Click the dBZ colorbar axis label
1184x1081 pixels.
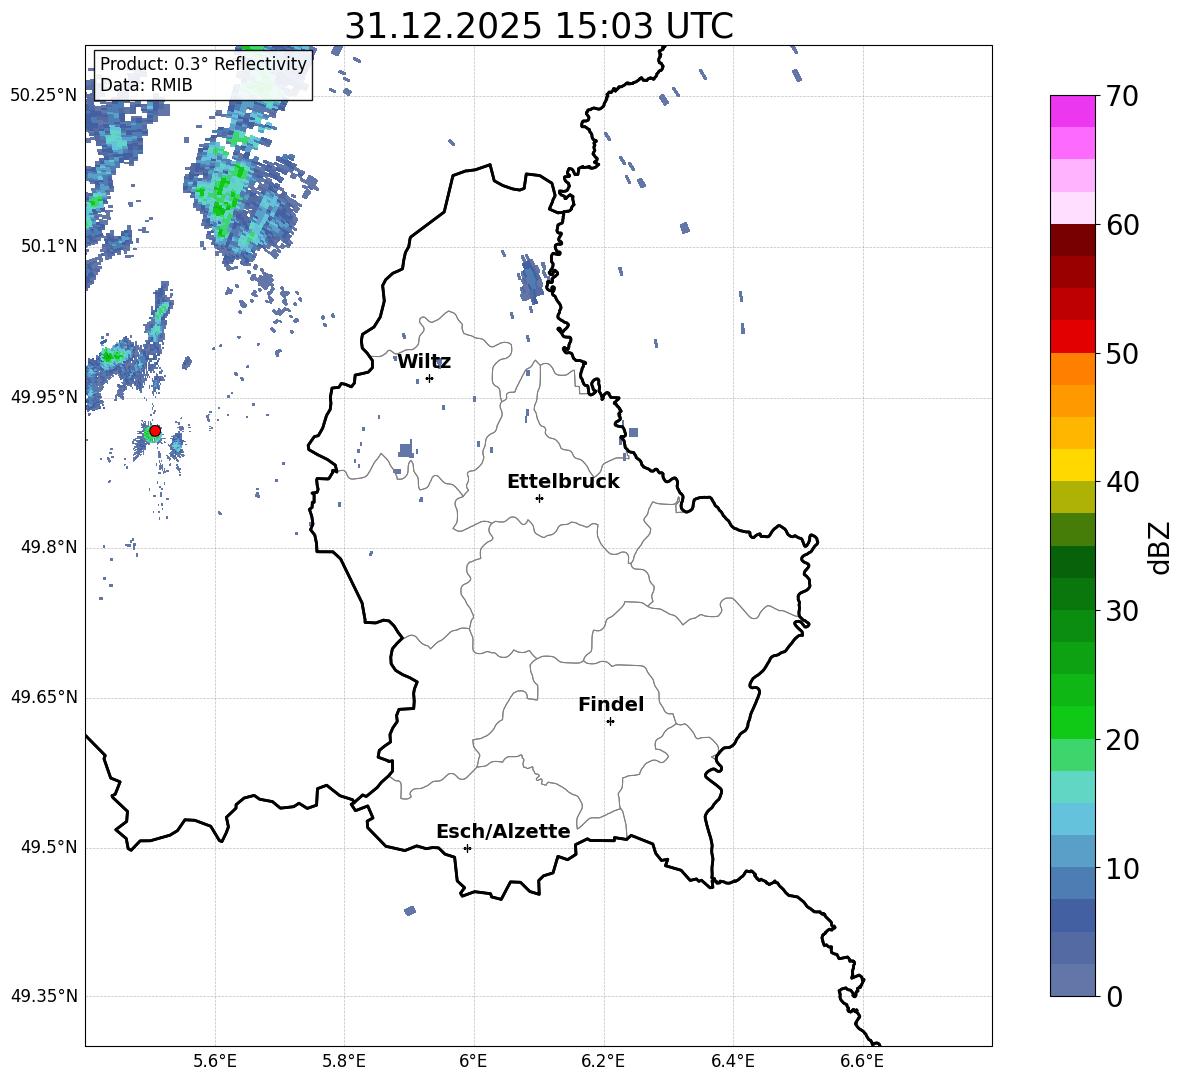pyautogui.click(x=1160, y=547)
